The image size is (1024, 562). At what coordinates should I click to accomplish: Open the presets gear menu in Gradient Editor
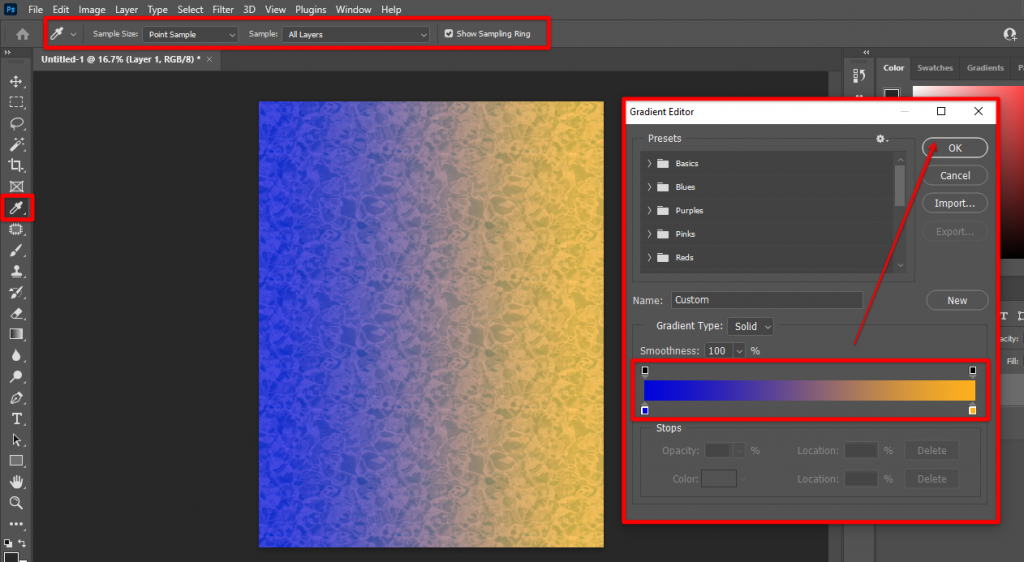click(x=881, y=139)
